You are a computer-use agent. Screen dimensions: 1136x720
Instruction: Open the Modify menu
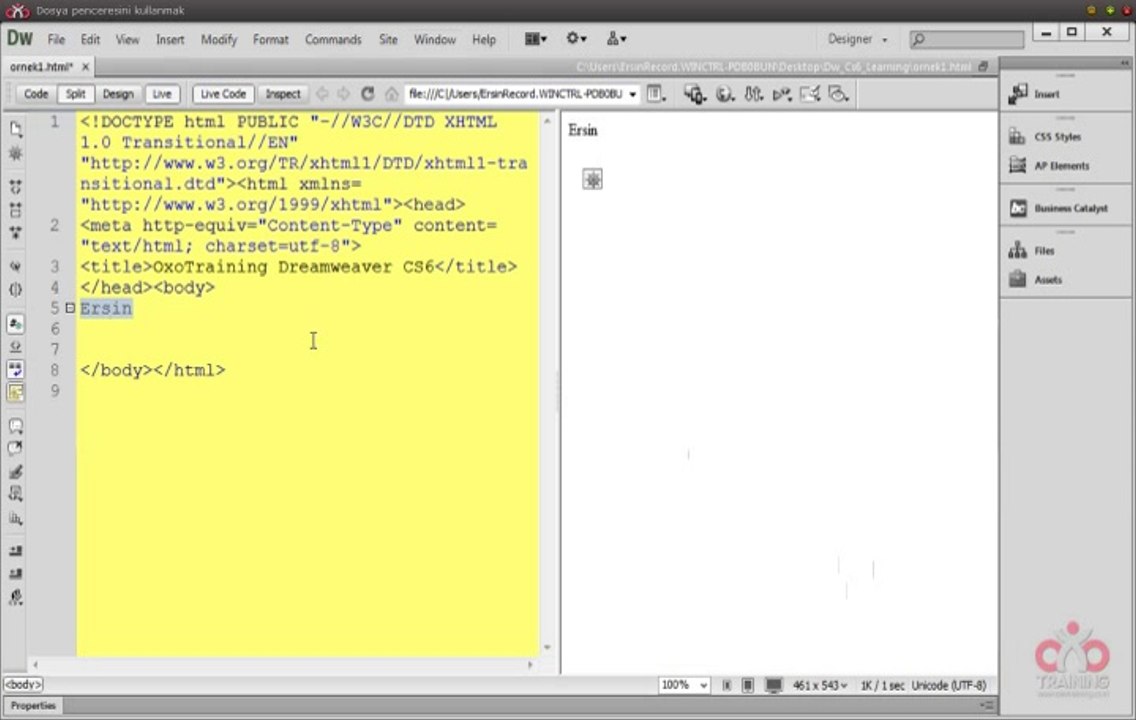(219, 40)
